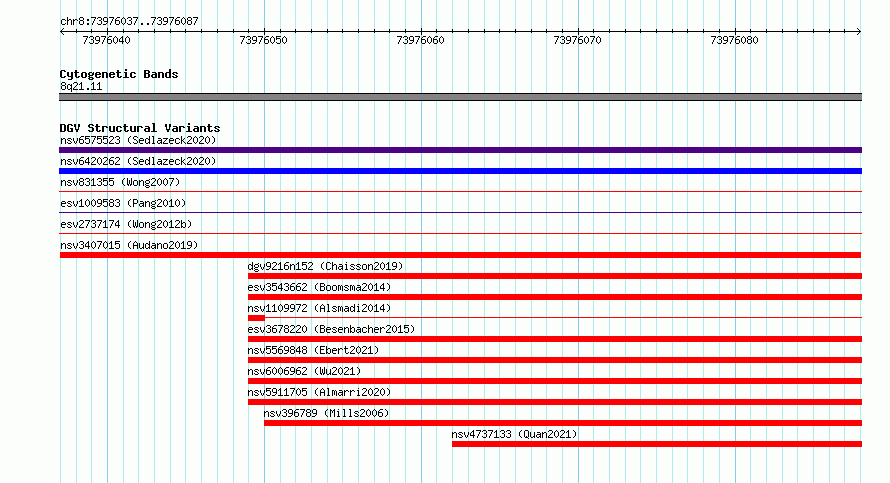Open variant esv1009583 (Pang2010) label
Screen dimensions: 890x483
(x=123, y=203)
